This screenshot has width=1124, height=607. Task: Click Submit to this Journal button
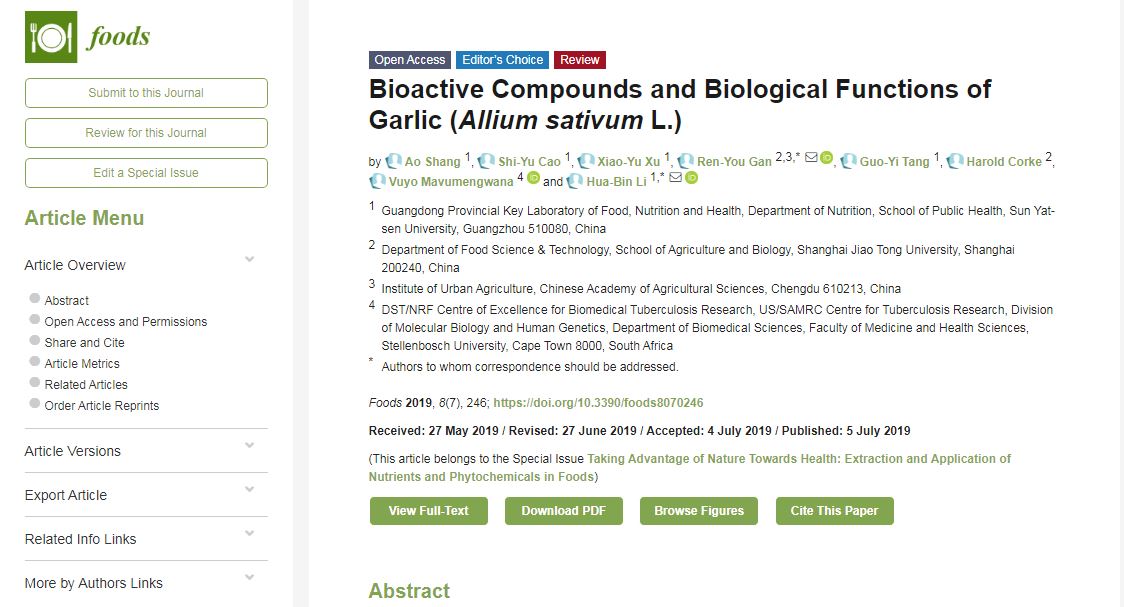[146, 93]
